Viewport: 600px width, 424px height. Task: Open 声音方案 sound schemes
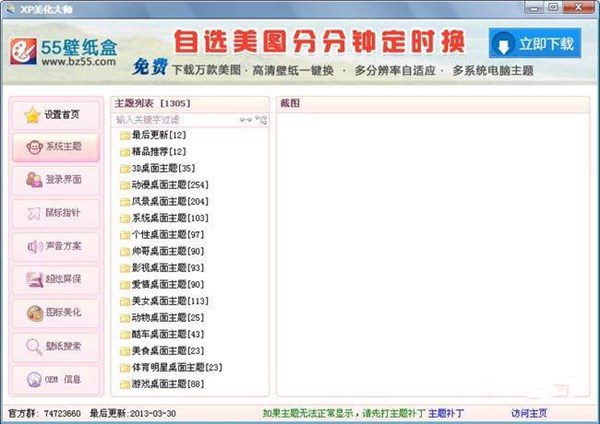click(x=56, y=246)
